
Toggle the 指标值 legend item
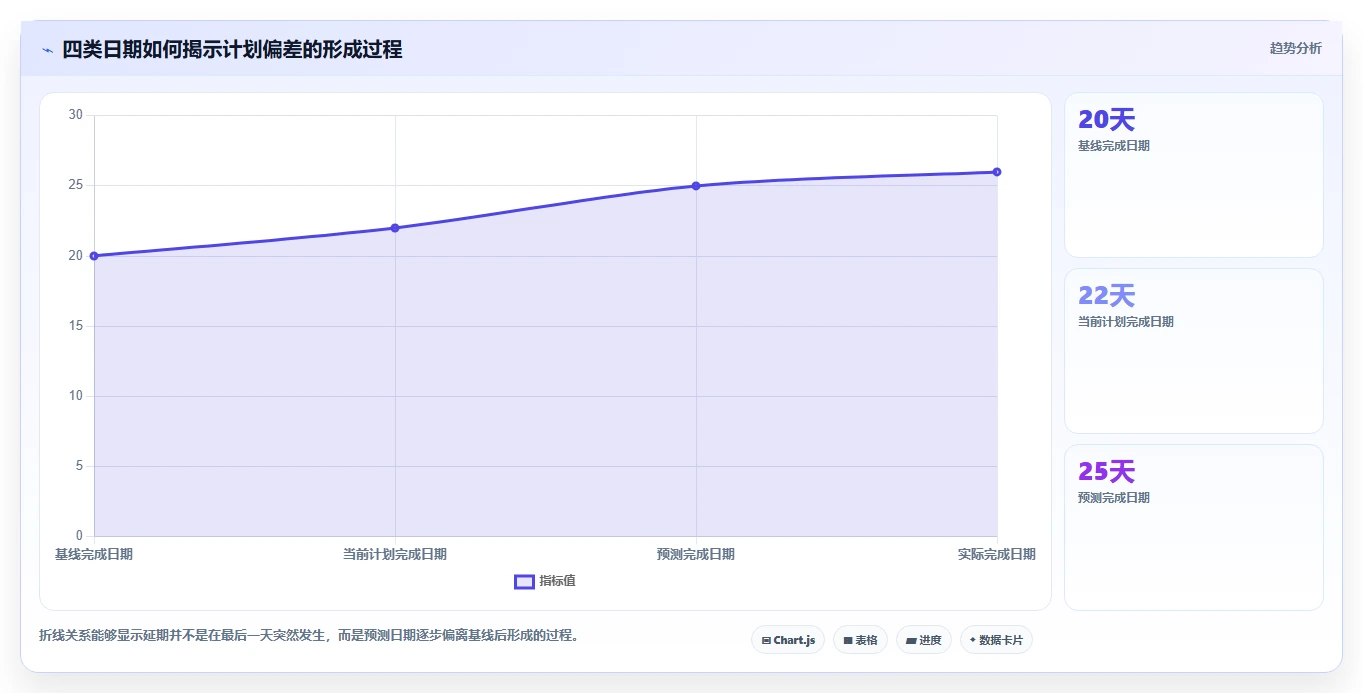(x=545, y=581)
